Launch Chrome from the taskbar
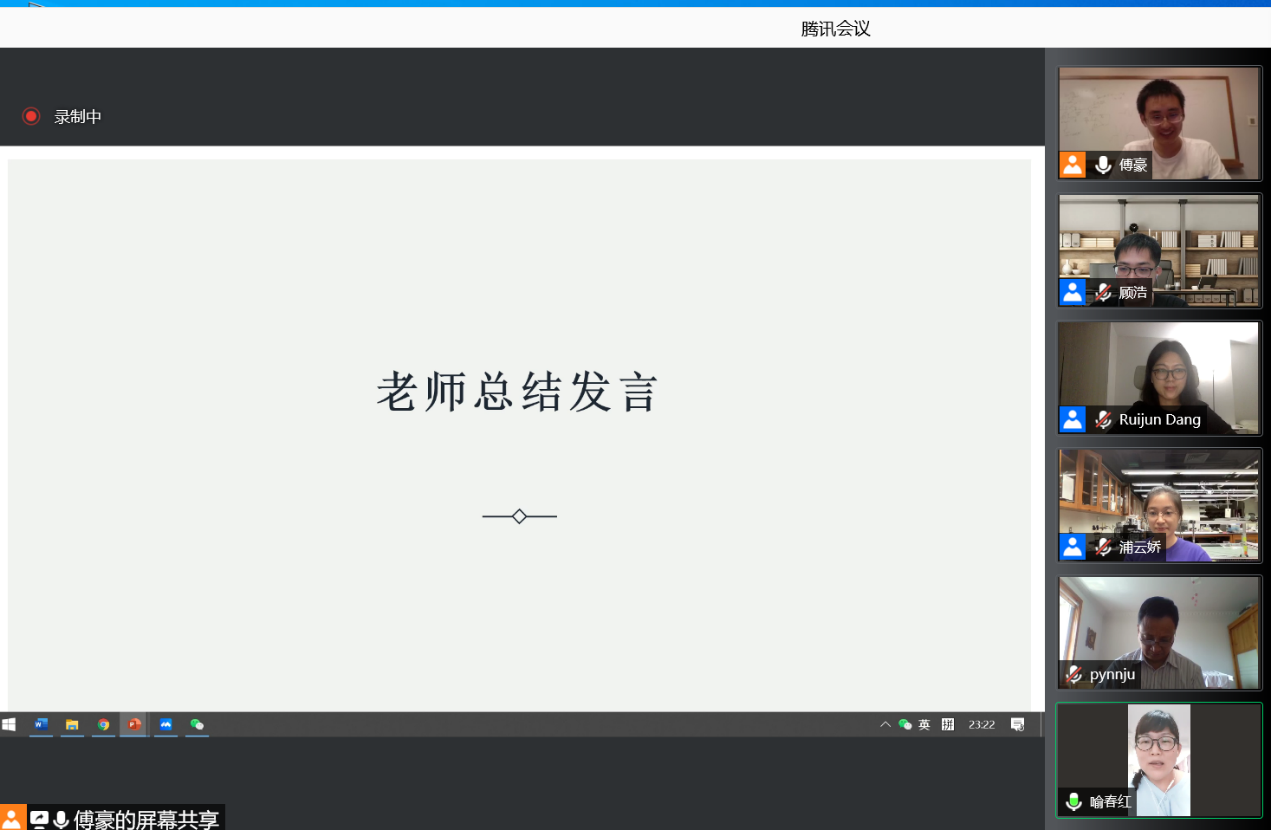 (103, 724)
